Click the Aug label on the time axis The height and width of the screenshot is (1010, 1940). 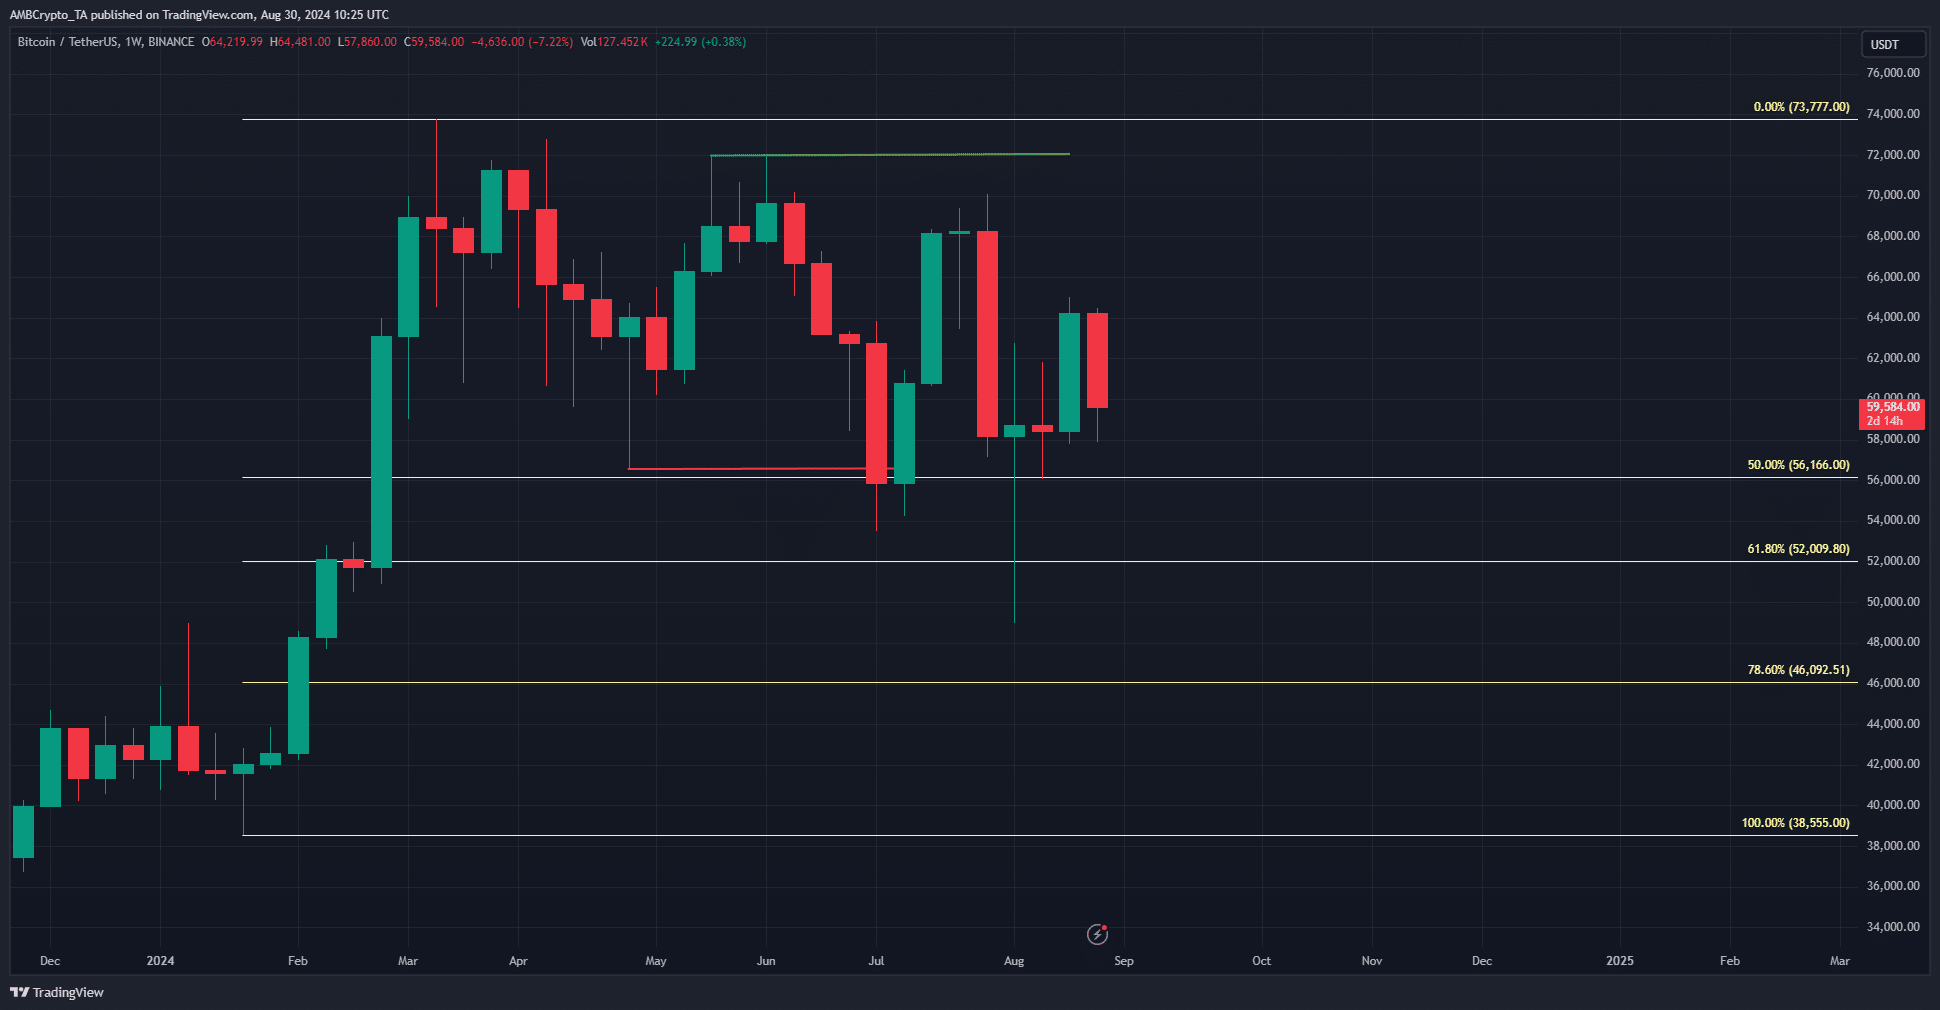pos(1014,961)
